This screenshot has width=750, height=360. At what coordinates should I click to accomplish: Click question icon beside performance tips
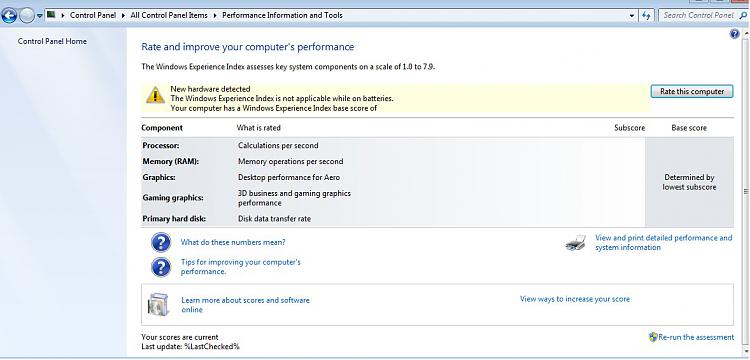coord(161,267)
